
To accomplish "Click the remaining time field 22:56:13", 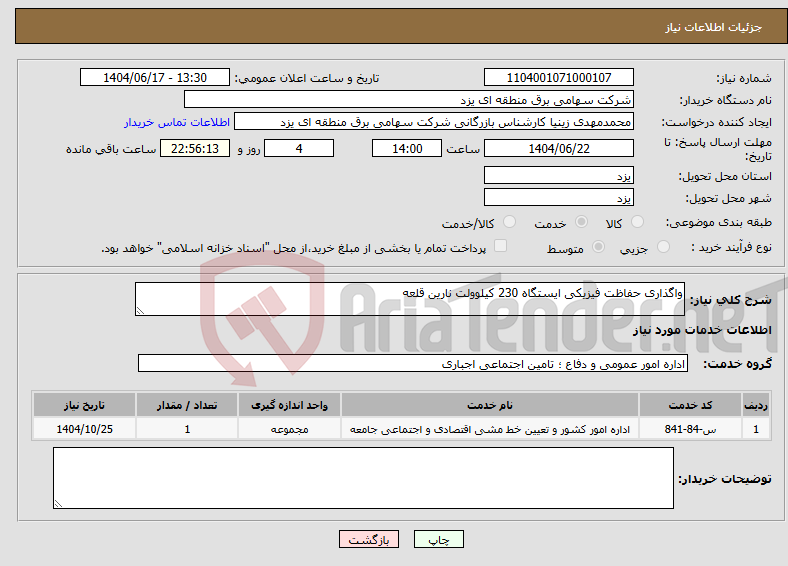I will pyautogui.click(x=195, y=148).
